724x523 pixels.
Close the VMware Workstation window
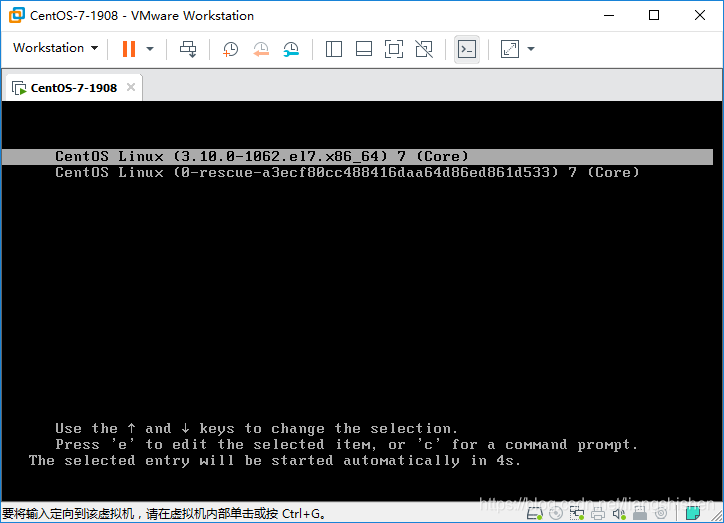click(700, 15)
